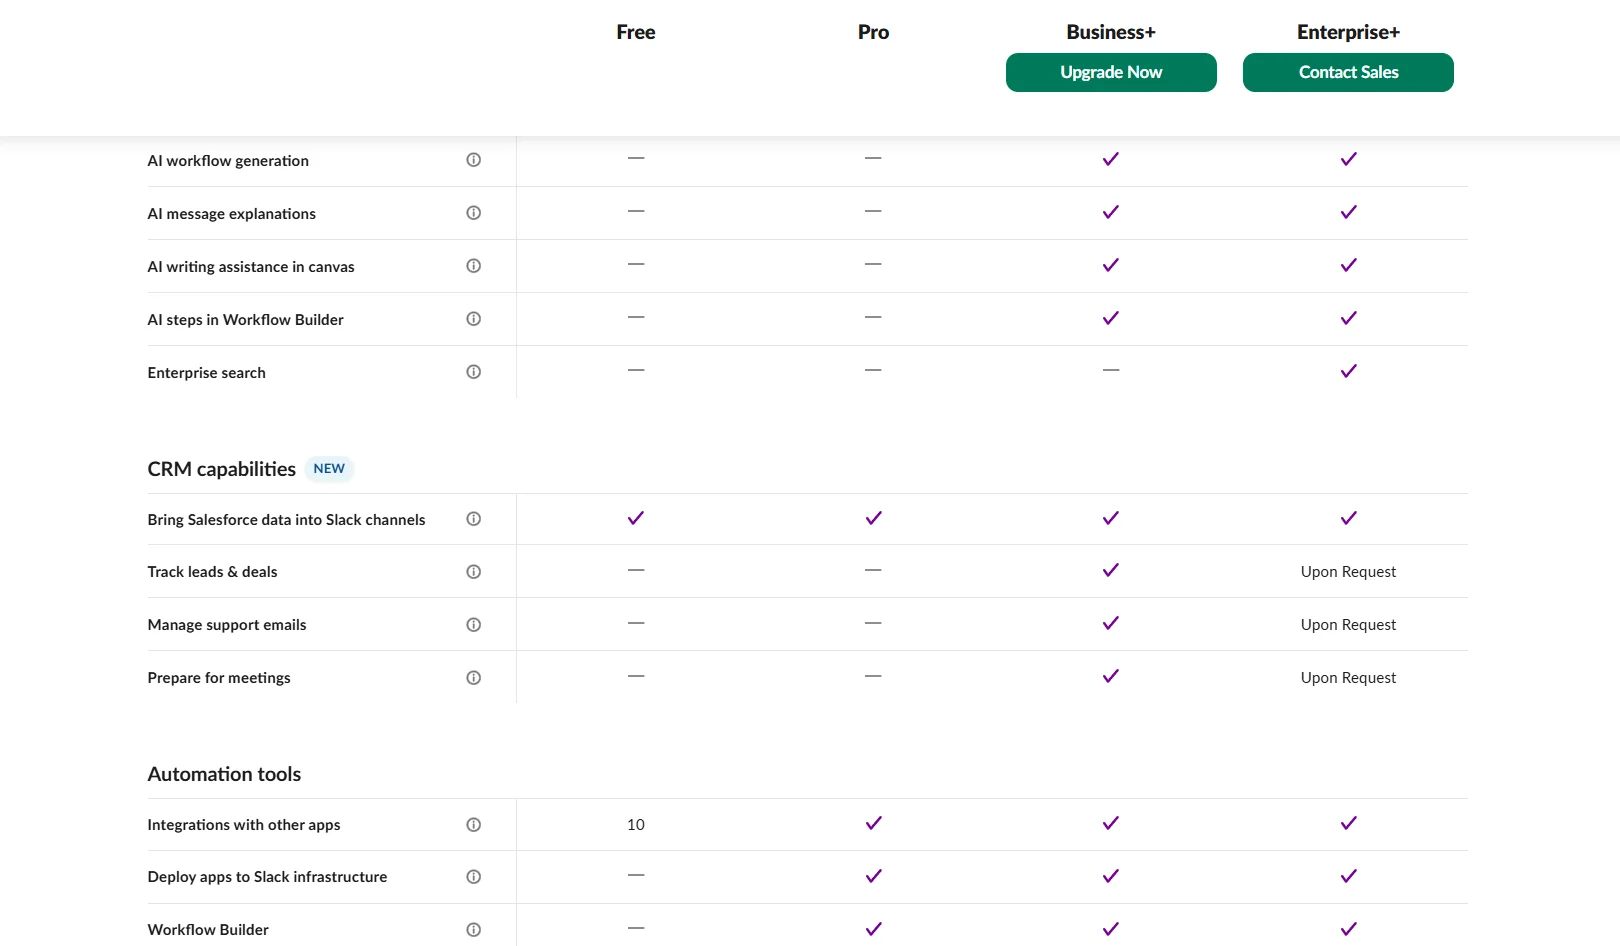Click the AI writing assistance in canvas label
1620x946 pixels.
point(251,267)
